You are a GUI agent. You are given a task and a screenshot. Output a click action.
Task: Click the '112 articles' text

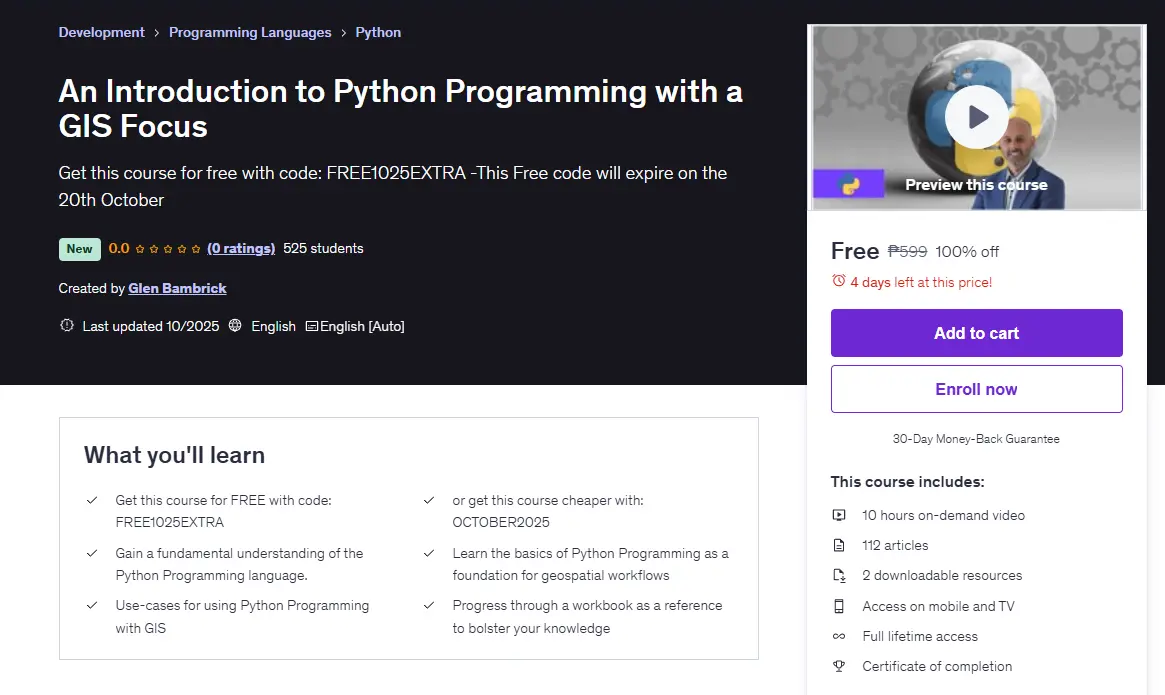(895, 546)
